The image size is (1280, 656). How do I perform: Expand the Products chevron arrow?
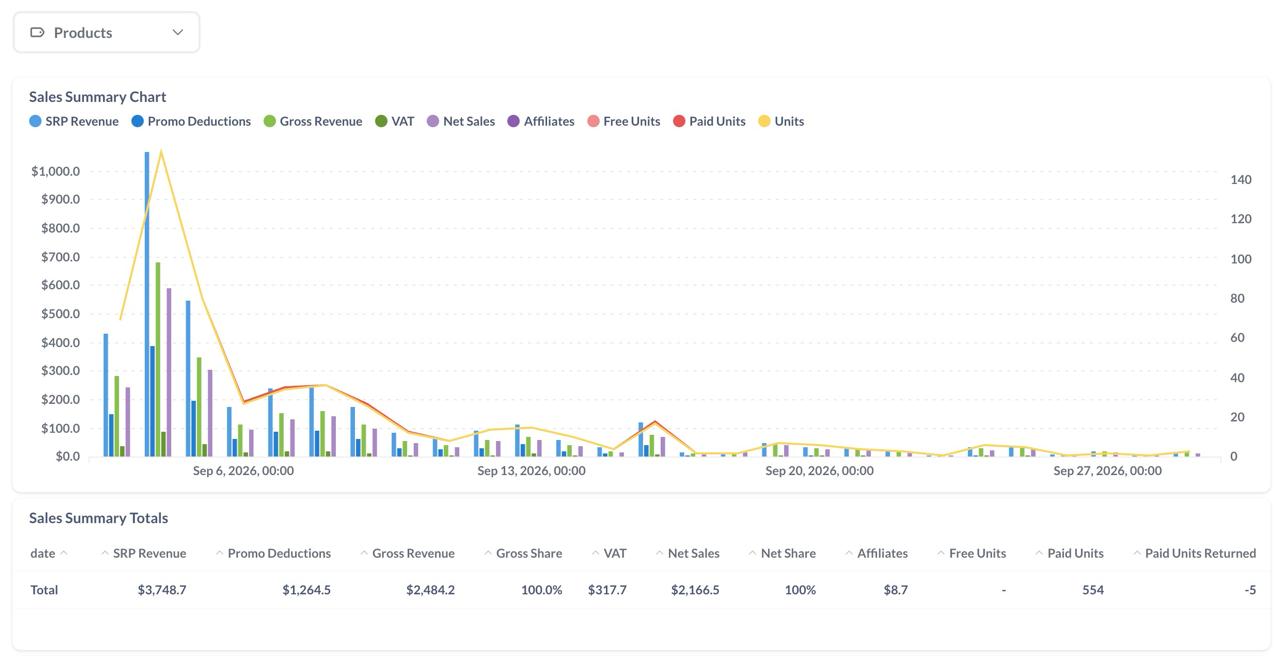178,32
